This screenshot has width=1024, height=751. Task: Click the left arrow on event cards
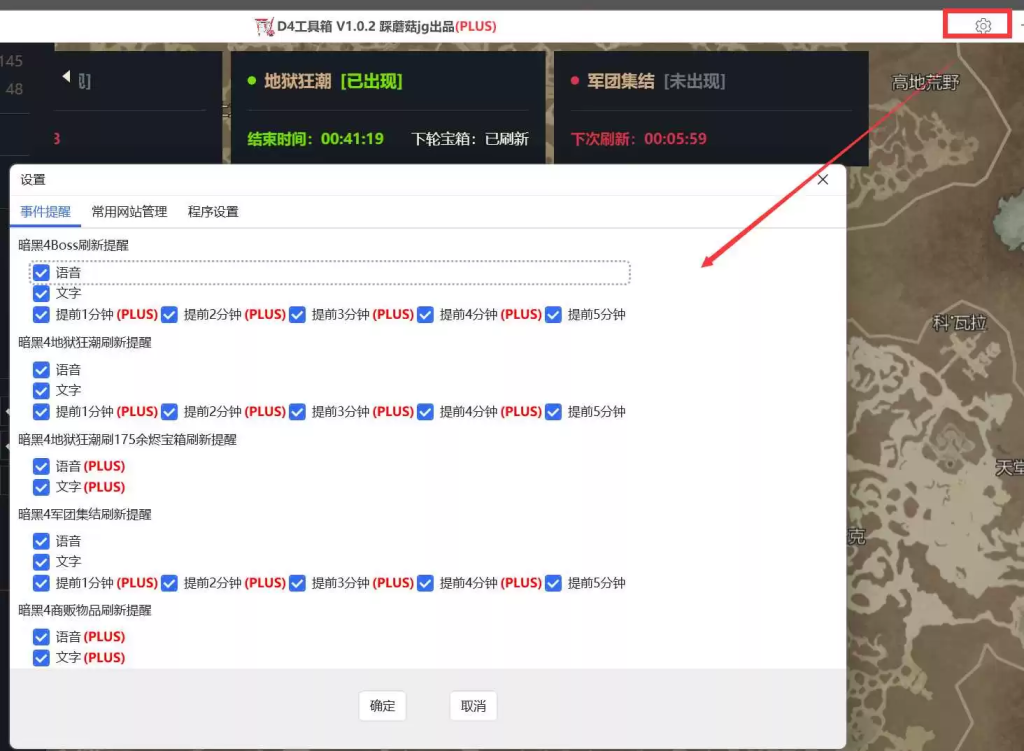(x=66, y=76)
